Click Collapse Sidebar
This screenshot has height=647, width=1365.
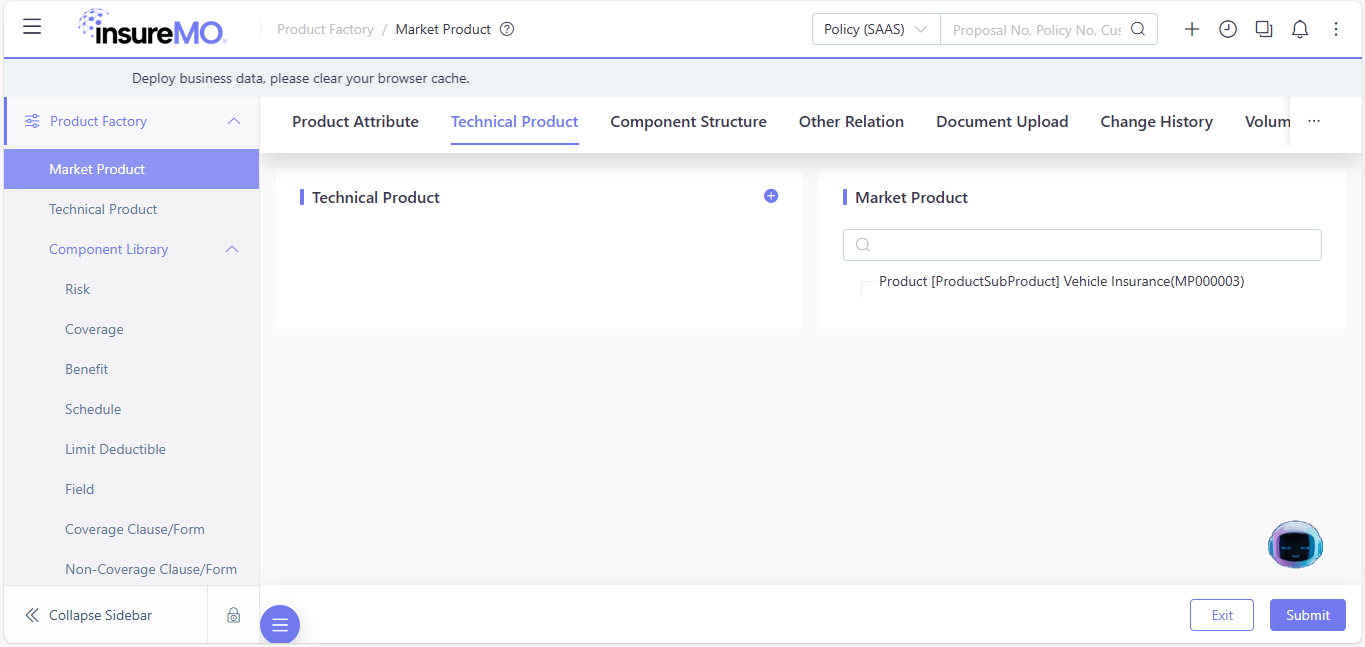coord(100,615)
